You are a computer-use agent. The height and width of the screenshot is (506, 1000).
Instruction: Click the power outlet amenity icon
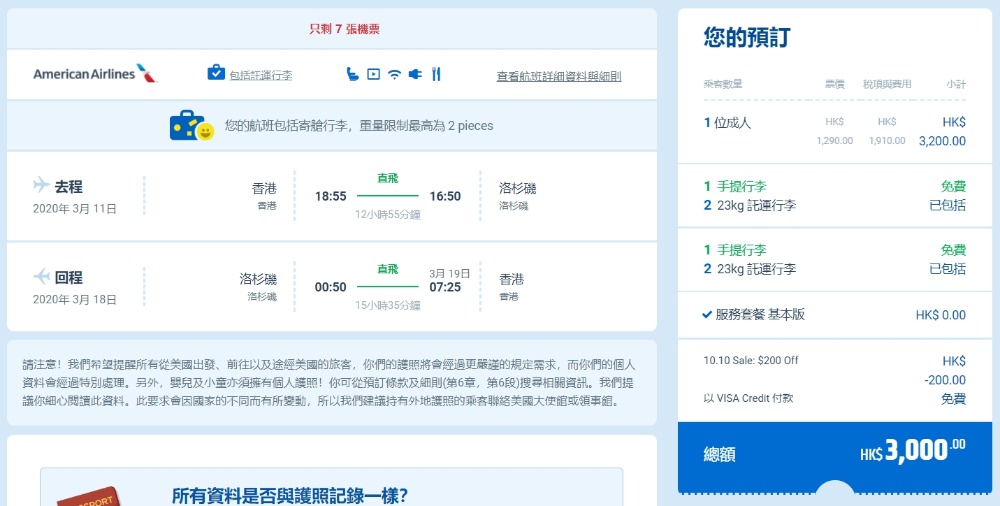(x=415, y=74)
